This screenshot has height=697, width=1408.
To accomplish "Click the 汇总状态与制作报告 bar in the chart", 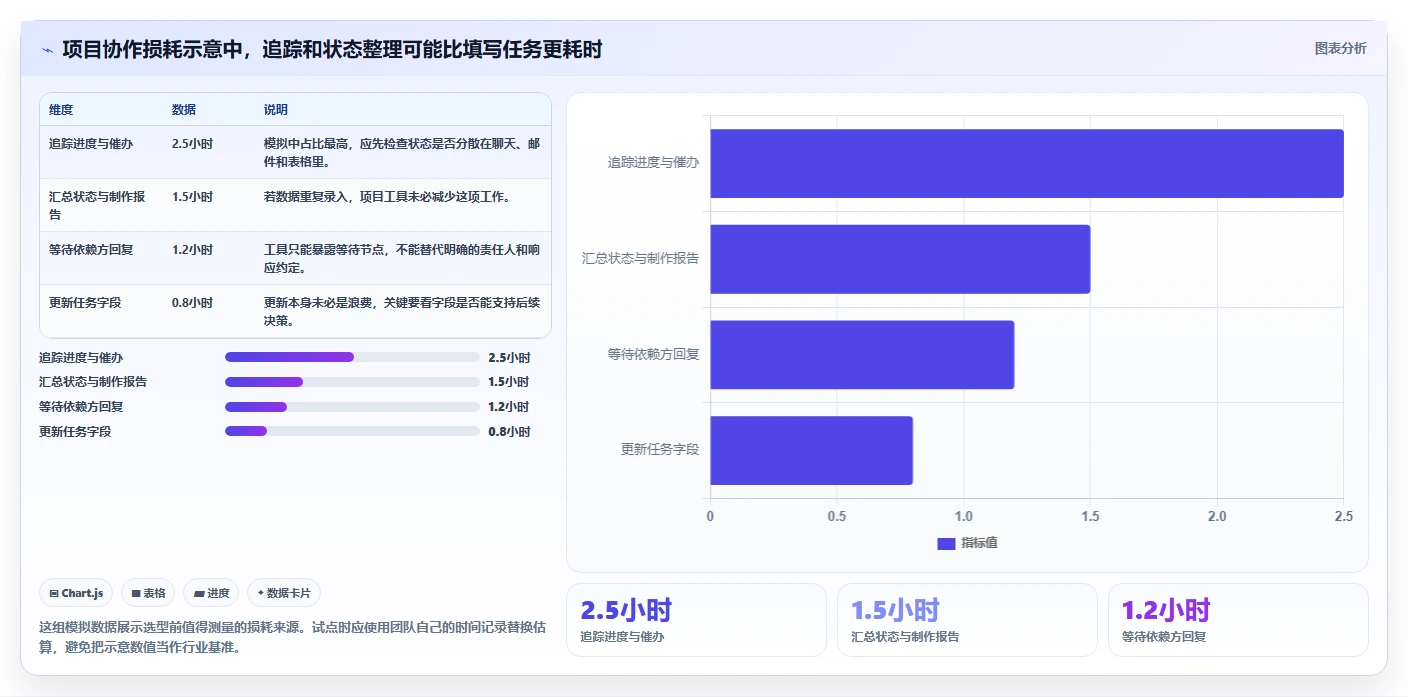I will tap(900, 259).
